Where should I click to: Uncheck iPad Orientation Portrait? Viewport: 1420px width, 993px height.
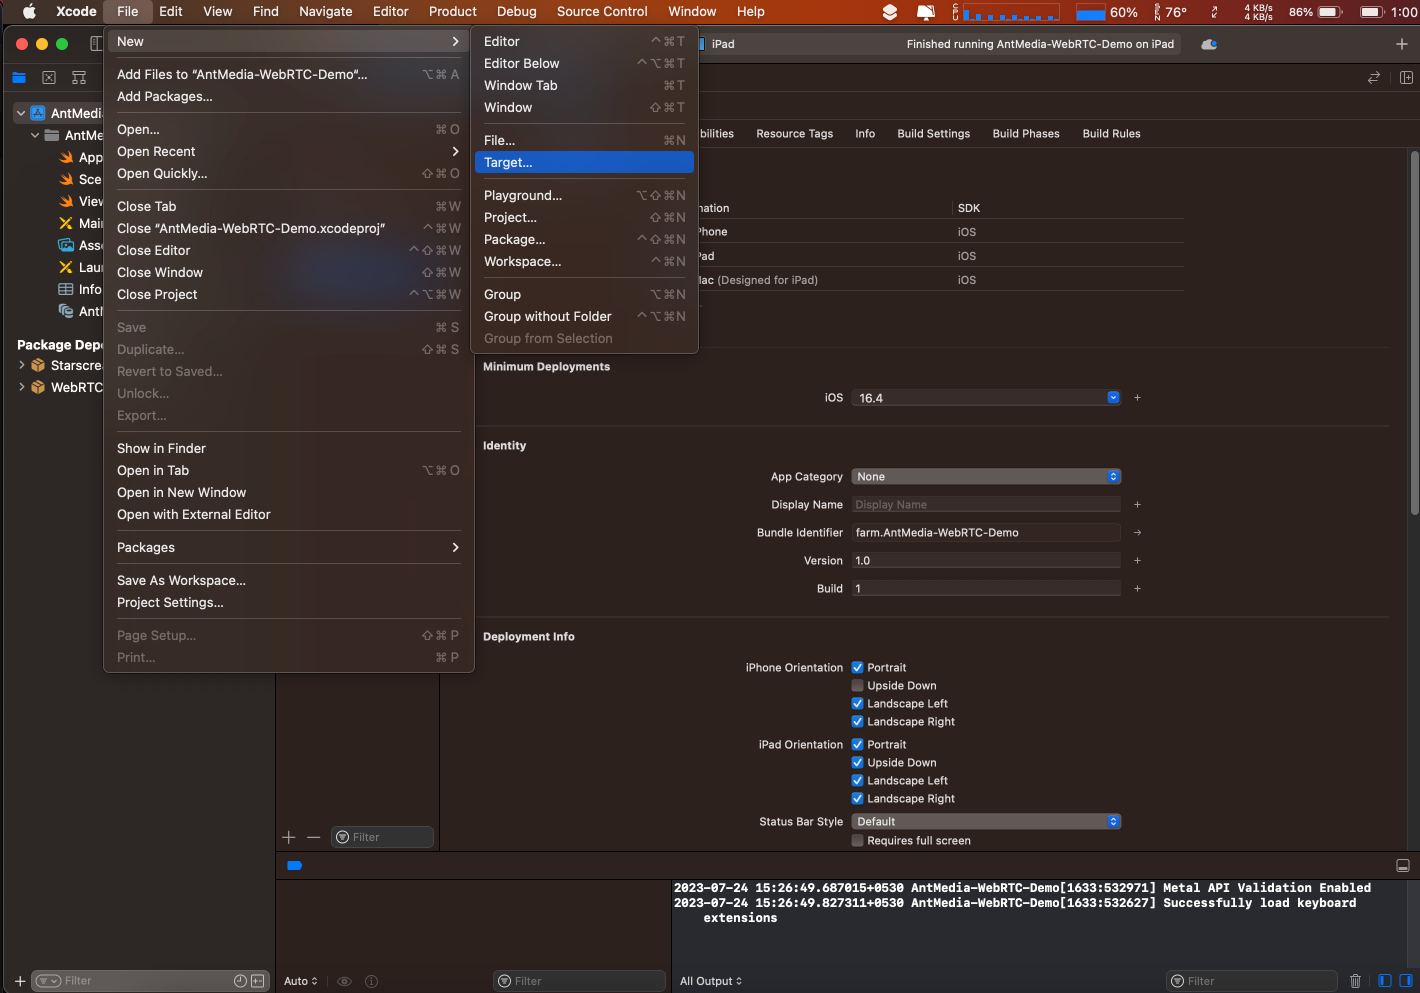pyautogui.click(x=857, y=745)
